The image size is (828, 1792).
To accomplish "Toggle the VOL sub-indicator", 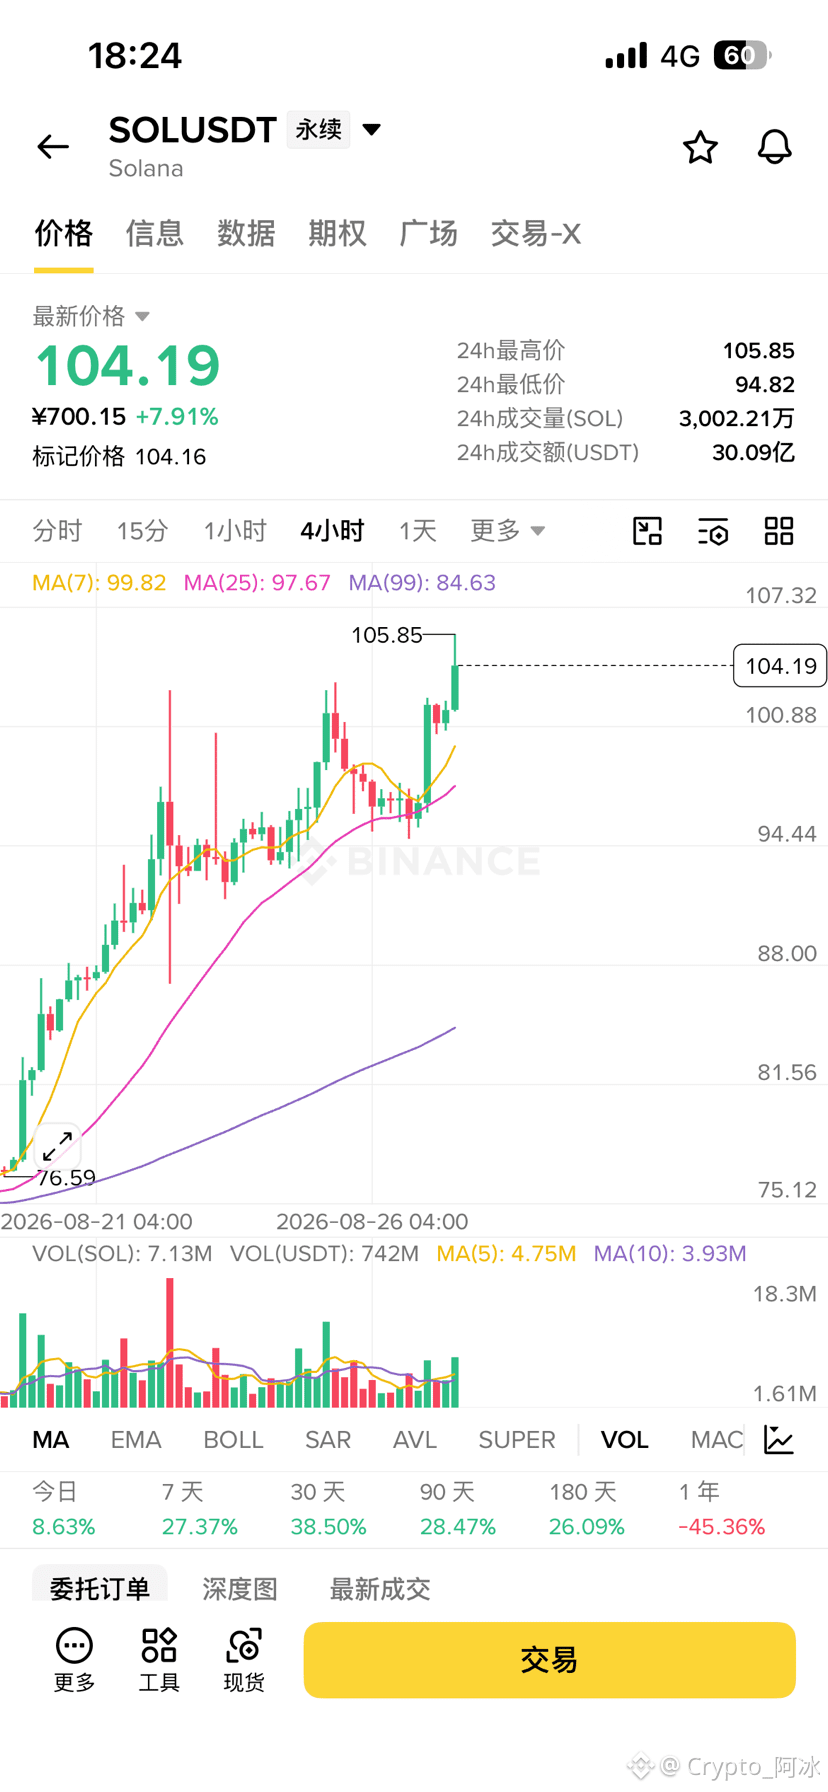I will click(624, 1440).
